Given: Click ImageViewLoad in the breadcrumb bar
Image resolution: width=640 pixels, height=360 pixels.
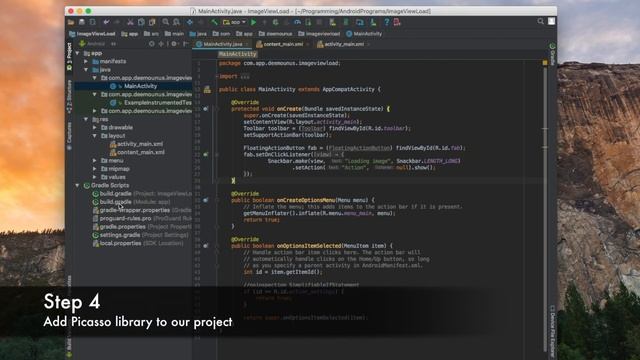Looking at the screenshot, I should [x=93, y=34].
